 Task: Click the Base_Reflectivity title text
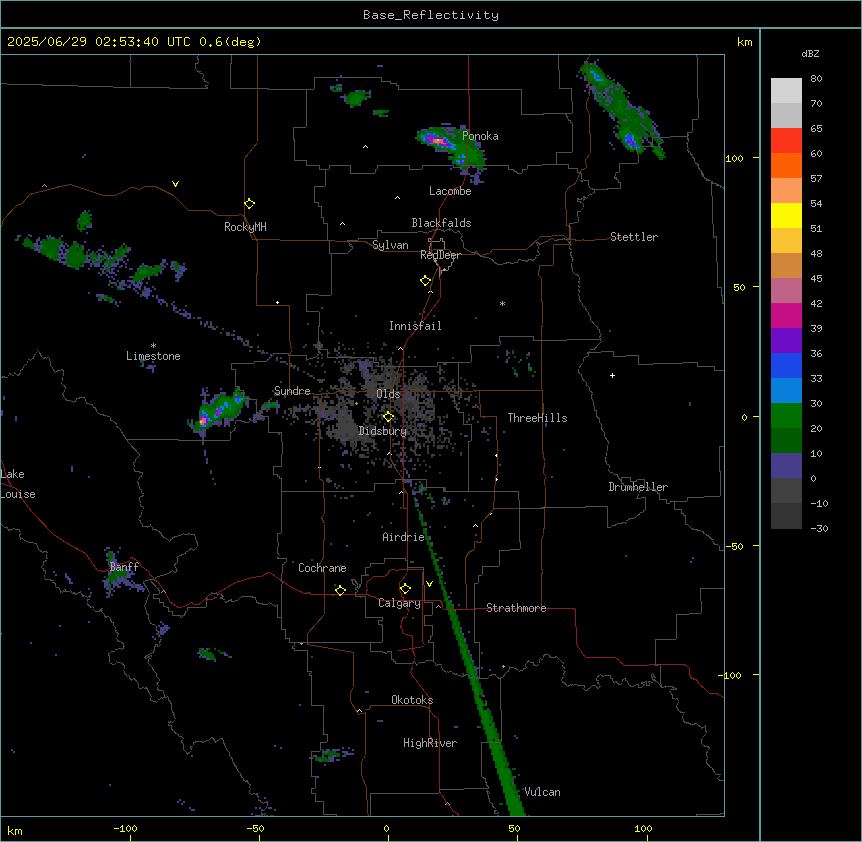[x=431, y=15]
